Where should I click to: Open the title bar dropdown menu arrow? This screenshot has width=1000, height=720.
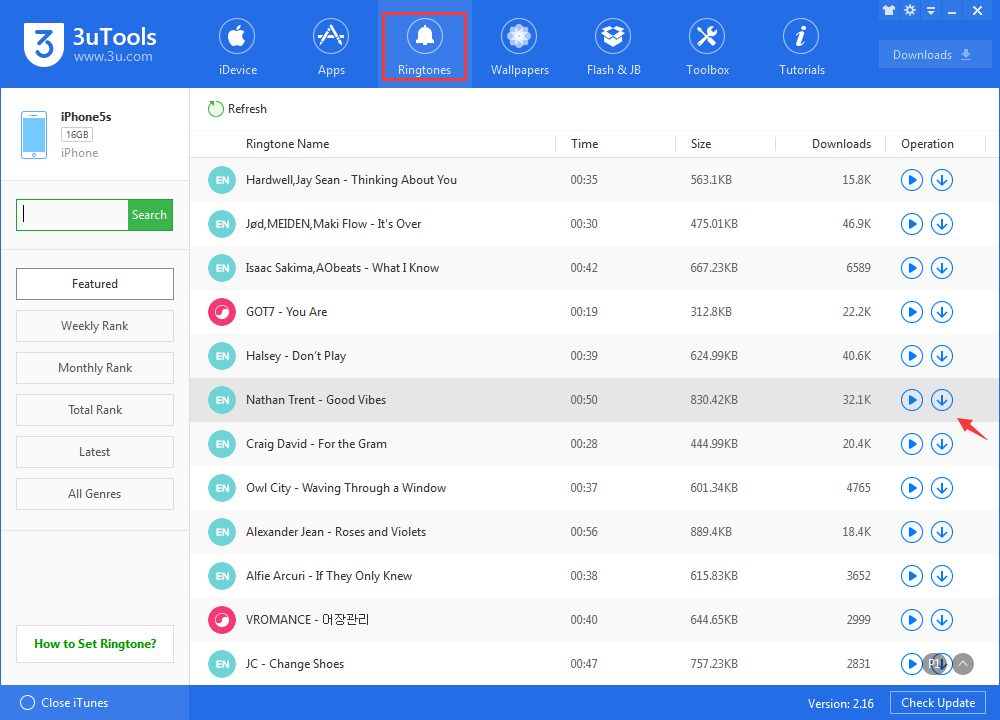(x=931, y=11)
